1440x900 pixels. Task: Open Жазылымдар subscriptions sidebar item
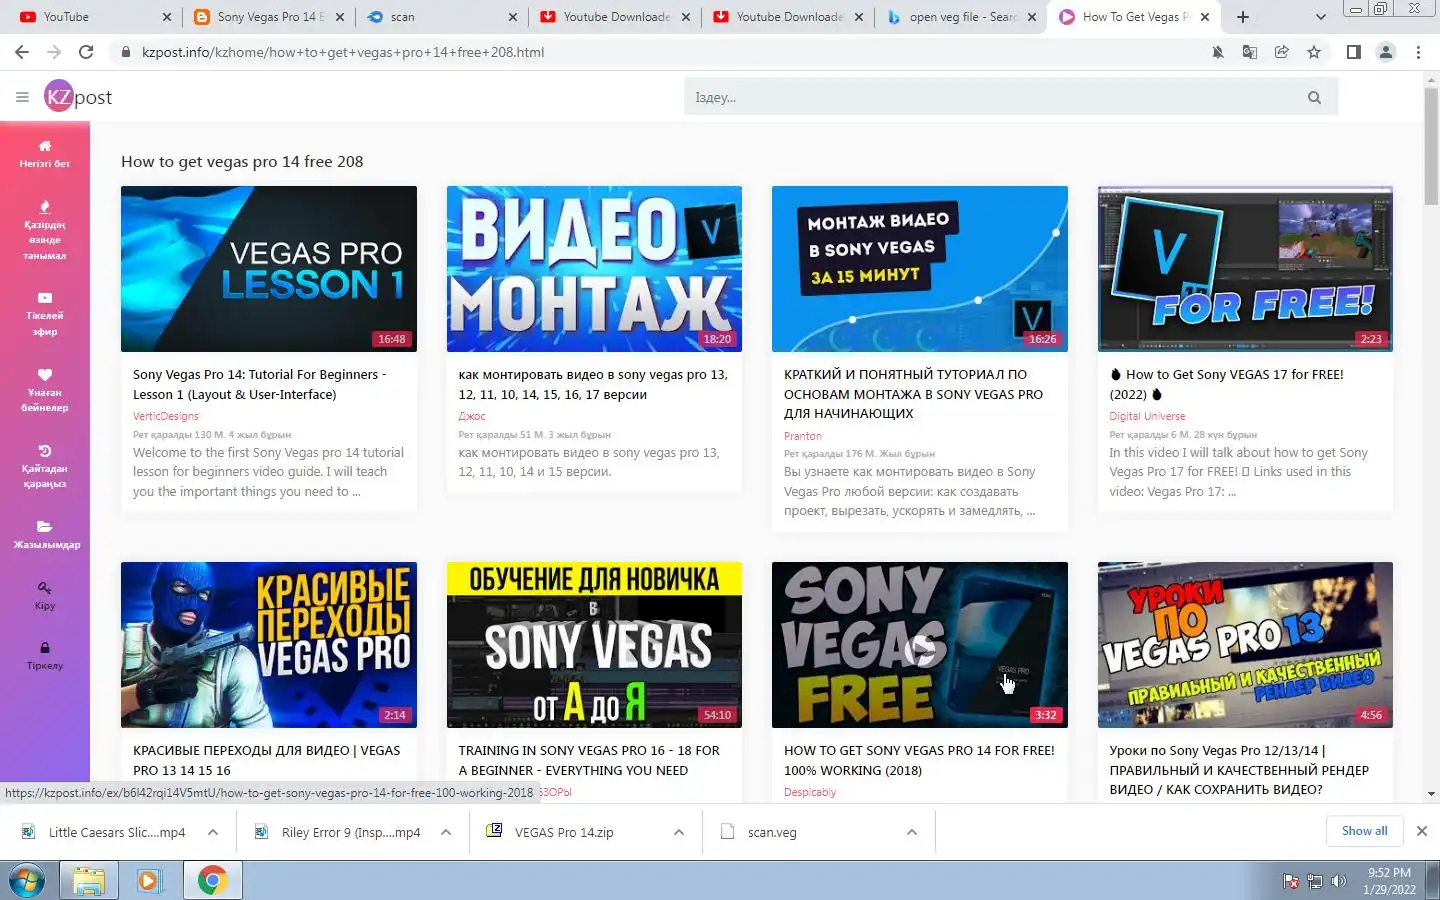[45, 535]
